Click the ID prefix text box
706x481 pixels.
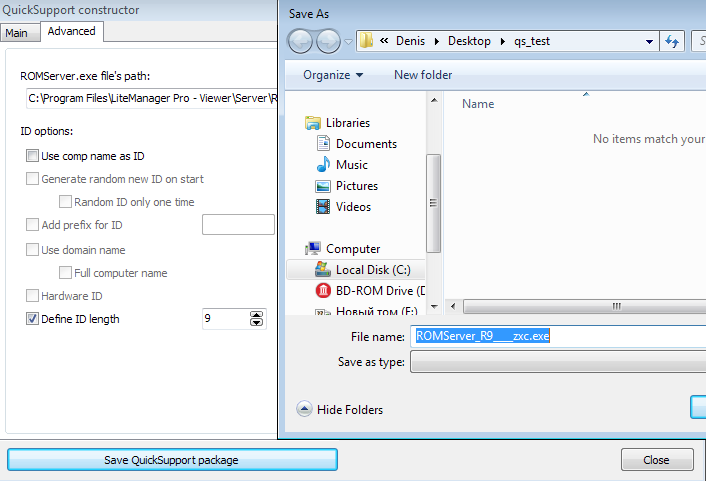point(238,225)
